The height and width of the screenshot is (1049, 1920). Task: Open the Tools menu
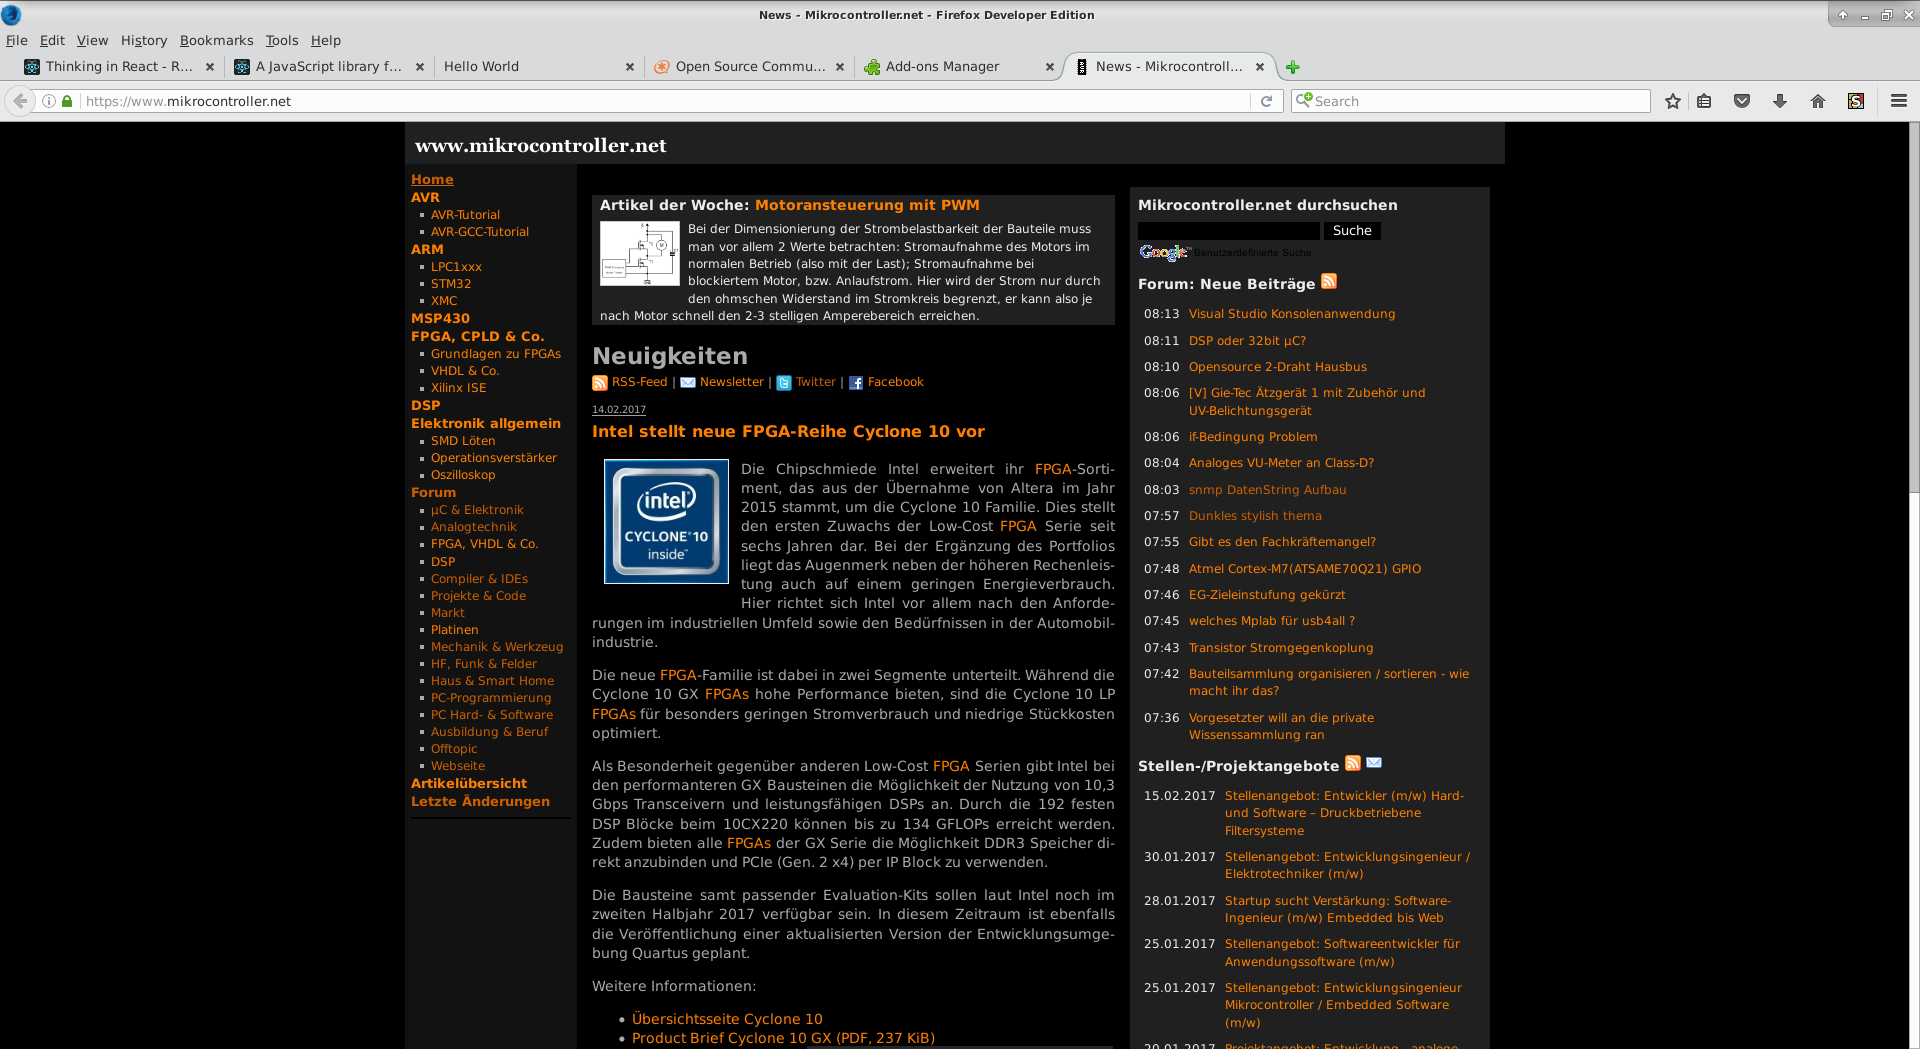(282, 40)
